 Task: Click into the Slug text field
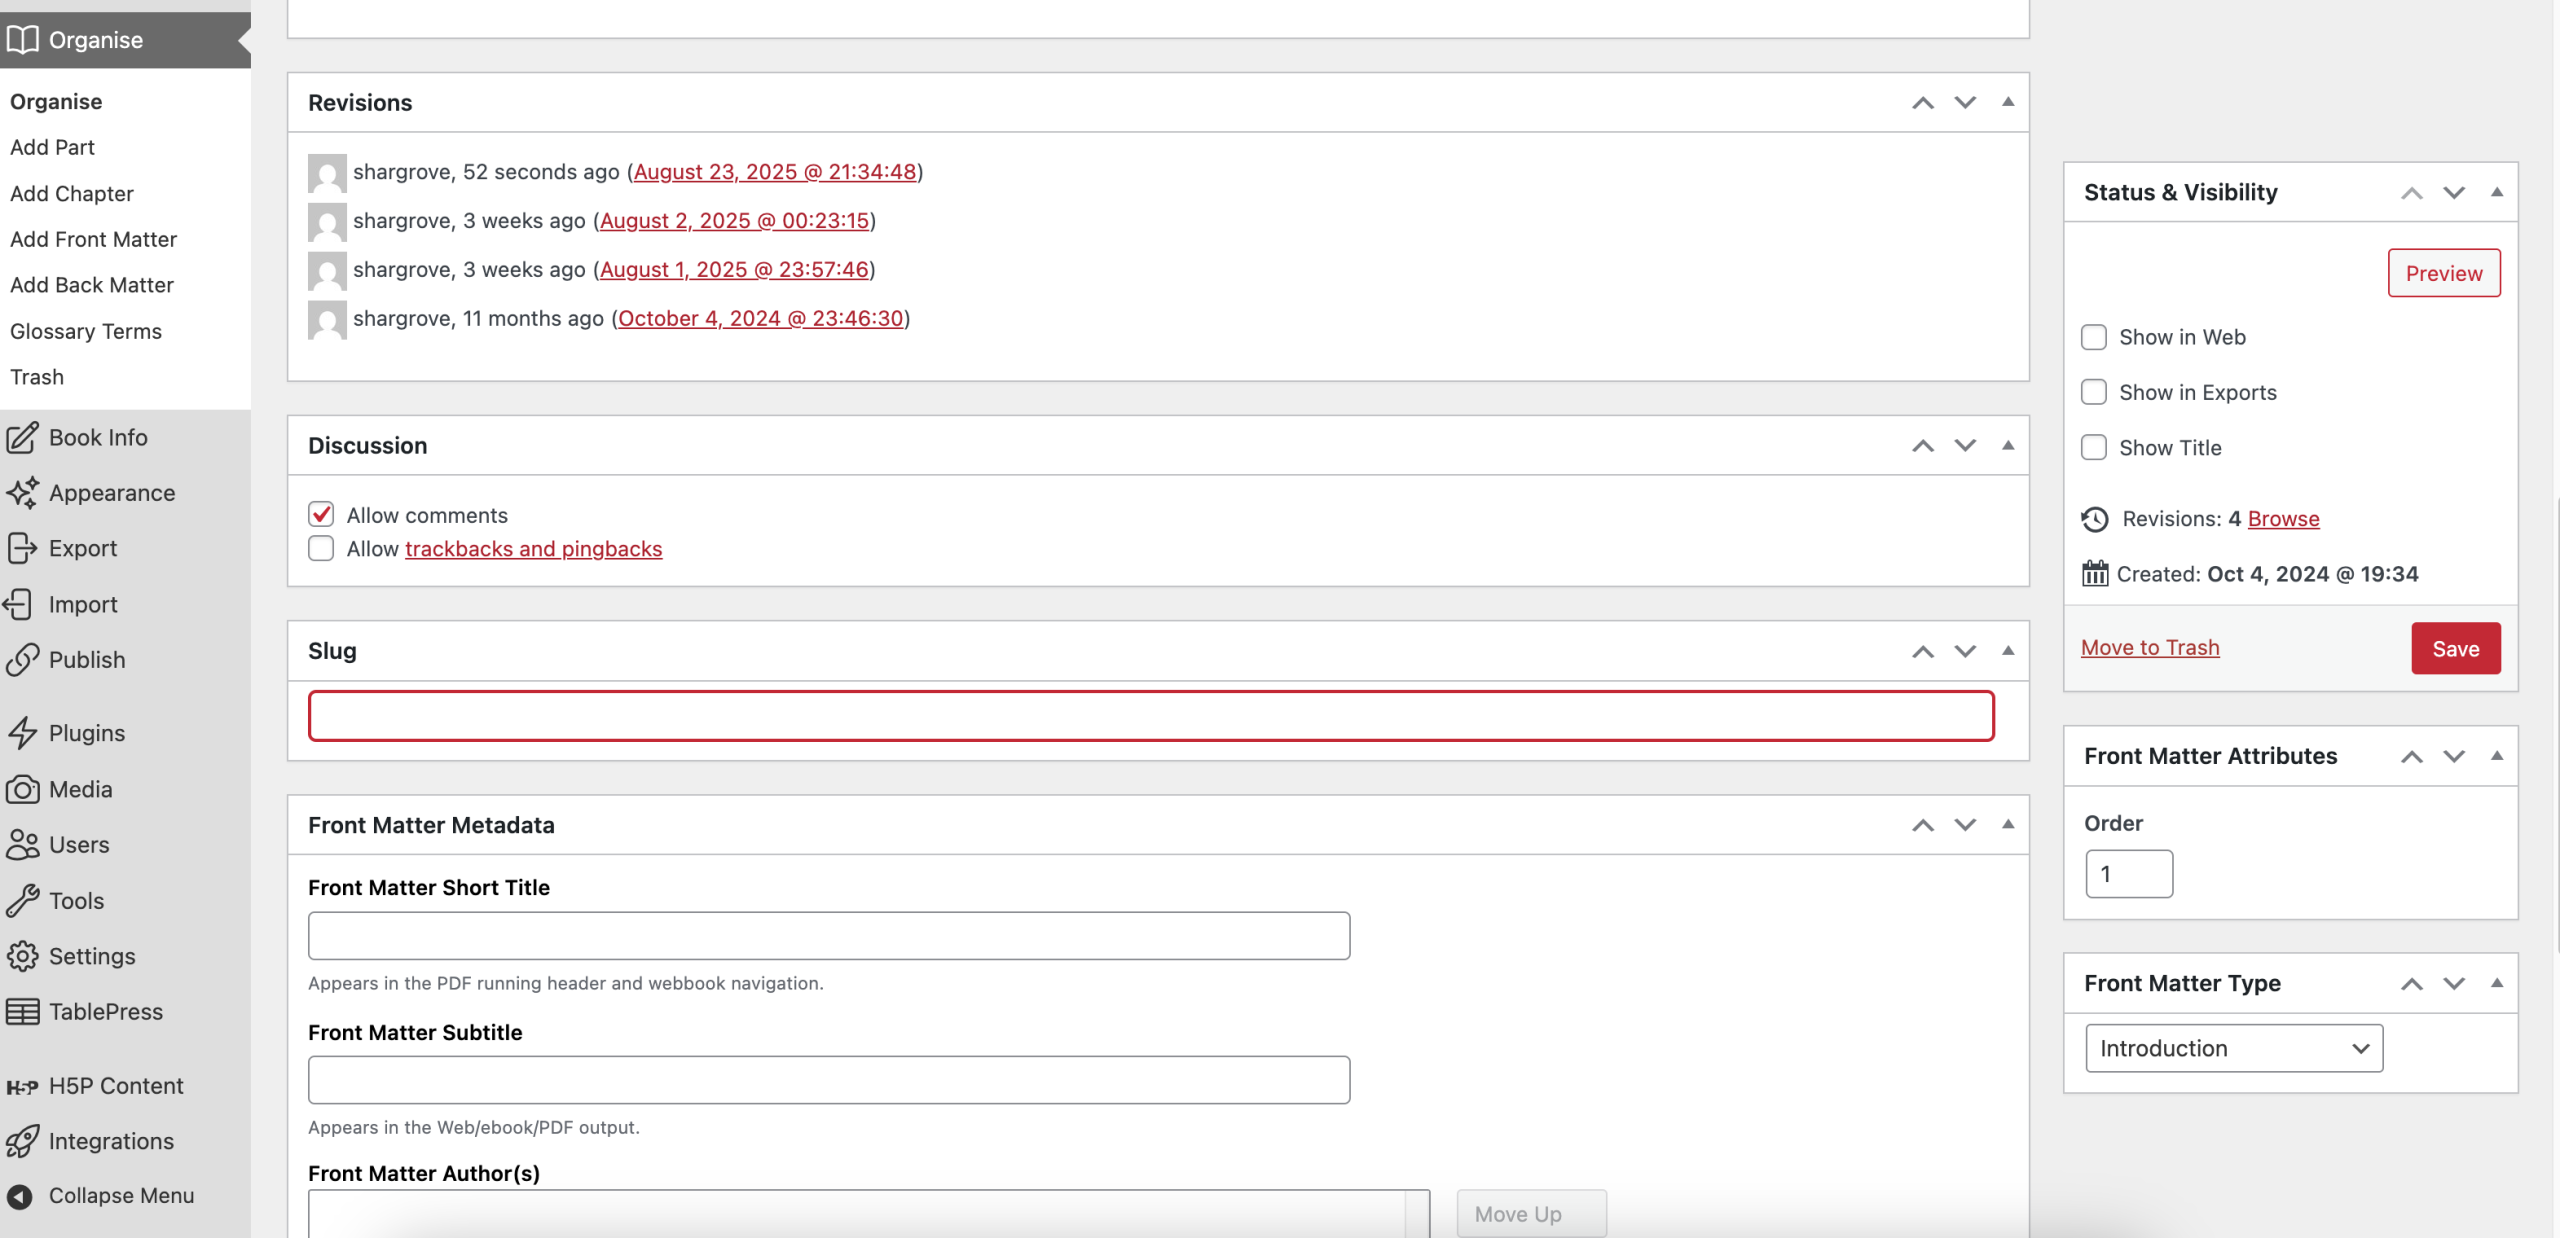pos(1150,716)
